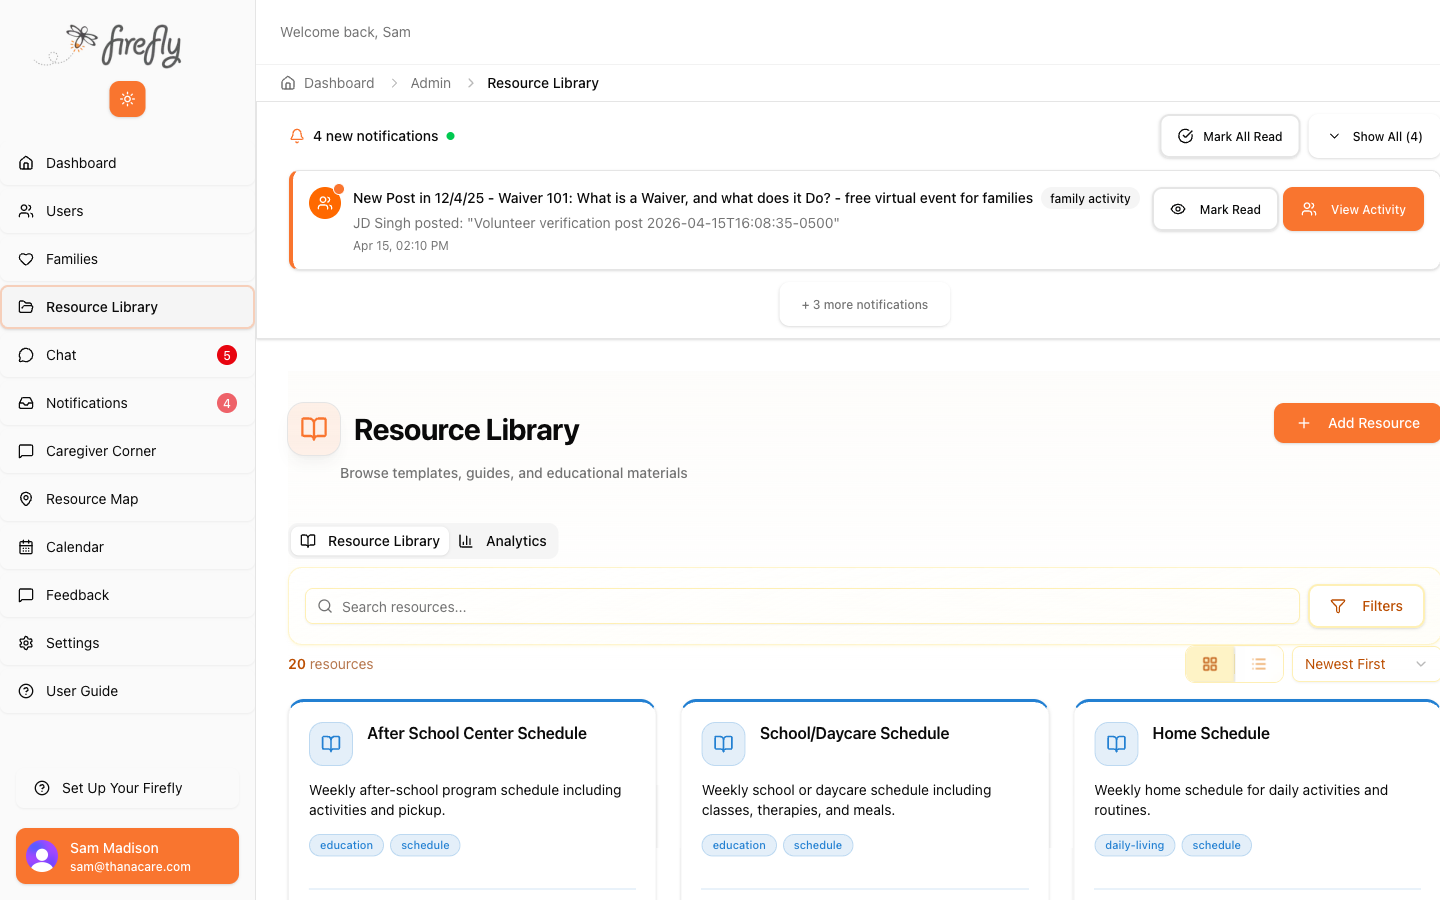
Task: Expand the 3 more notifications
Action: (x=865, y=305)
